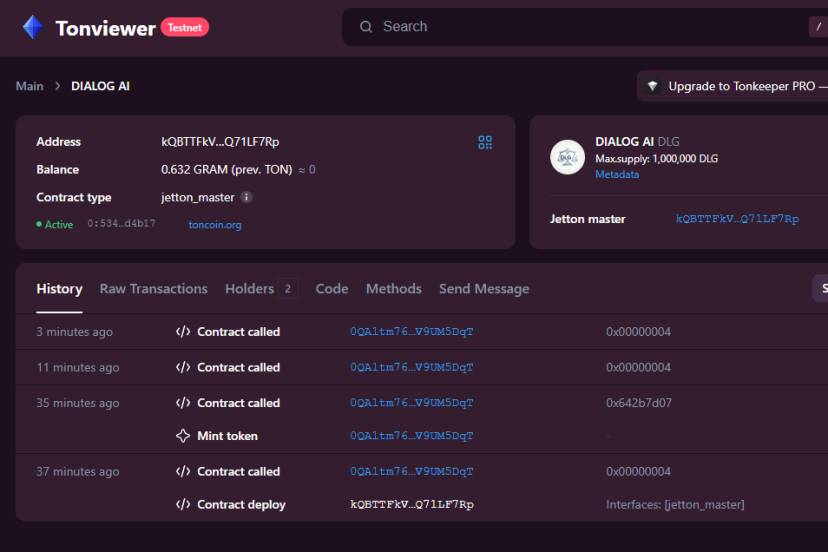The width and height of the screenshot is (828, 552).
Task: Click Contract called in 3 minutes ago row
Action: [239, 332]
